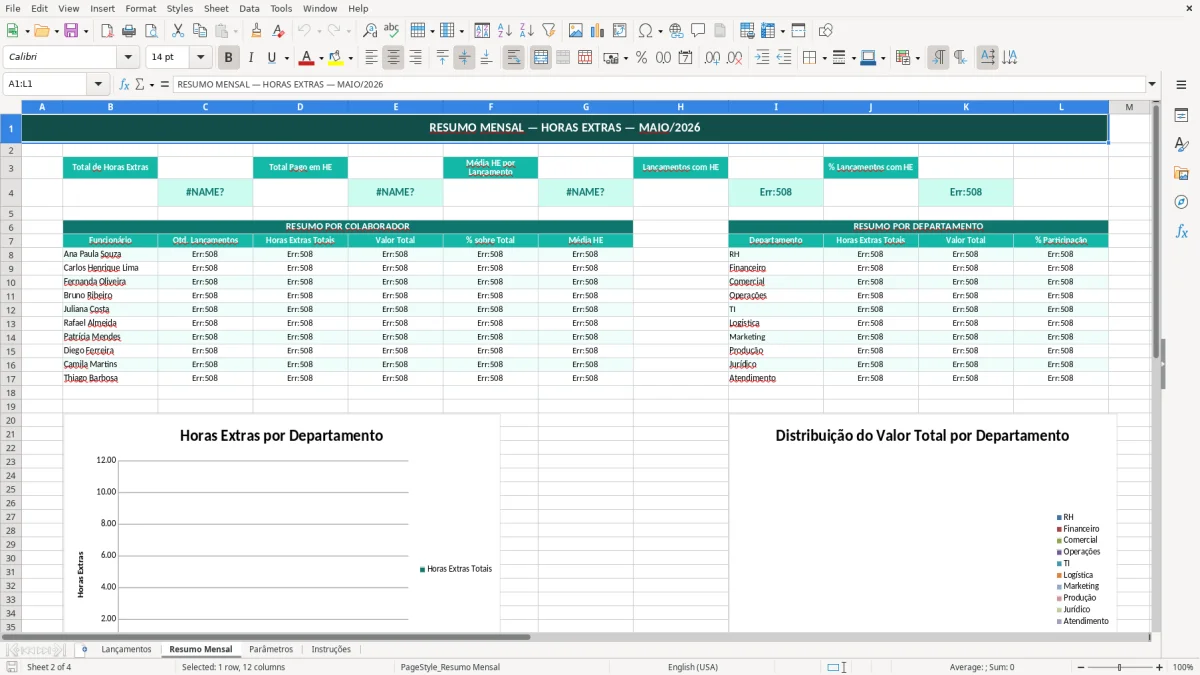Open the Draw Functions shapes icon

click(x=826, y=31)
